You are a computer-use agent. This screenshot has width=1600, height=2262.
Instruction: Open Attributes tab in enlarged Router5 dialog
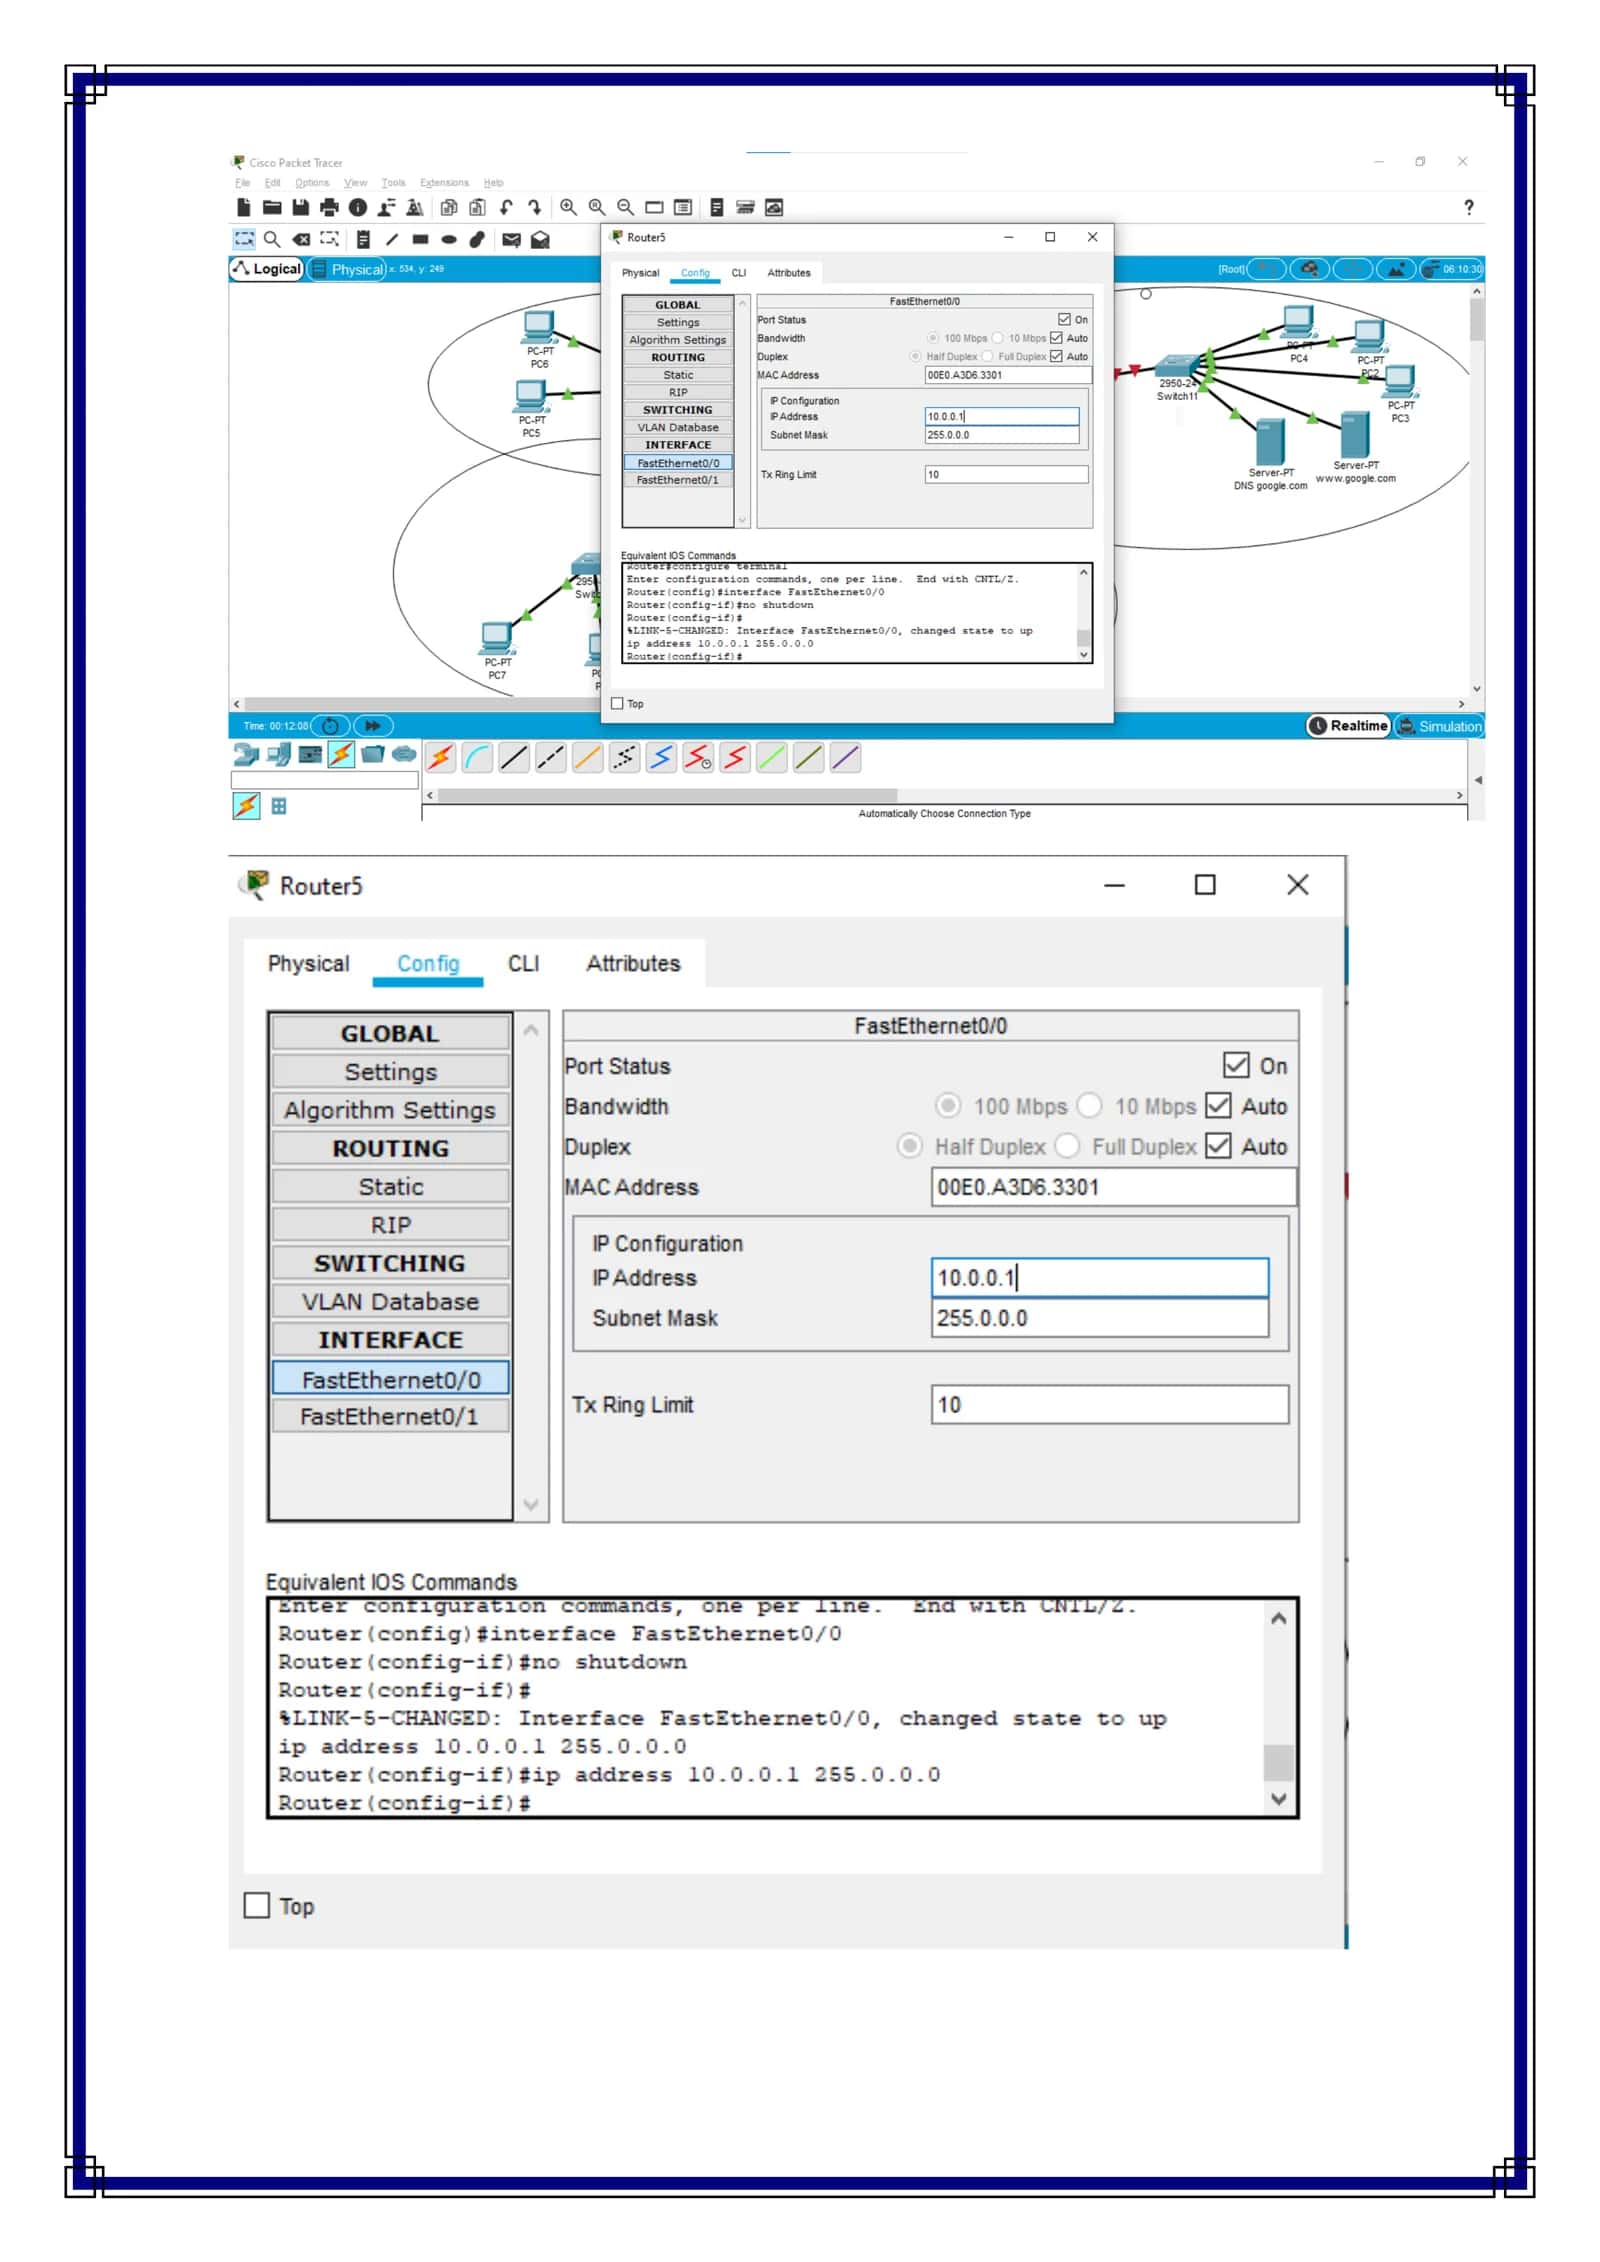point(633,963)
